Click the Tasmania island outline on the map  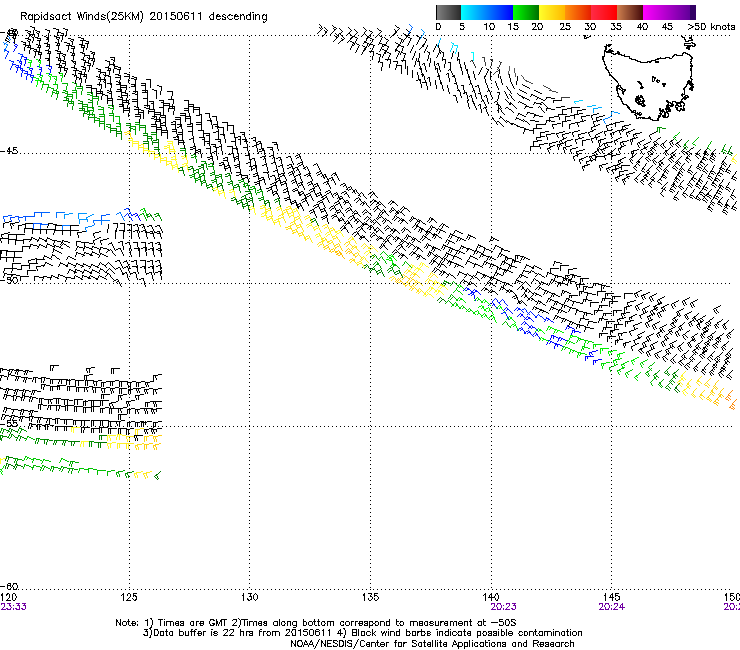[648, 83]
